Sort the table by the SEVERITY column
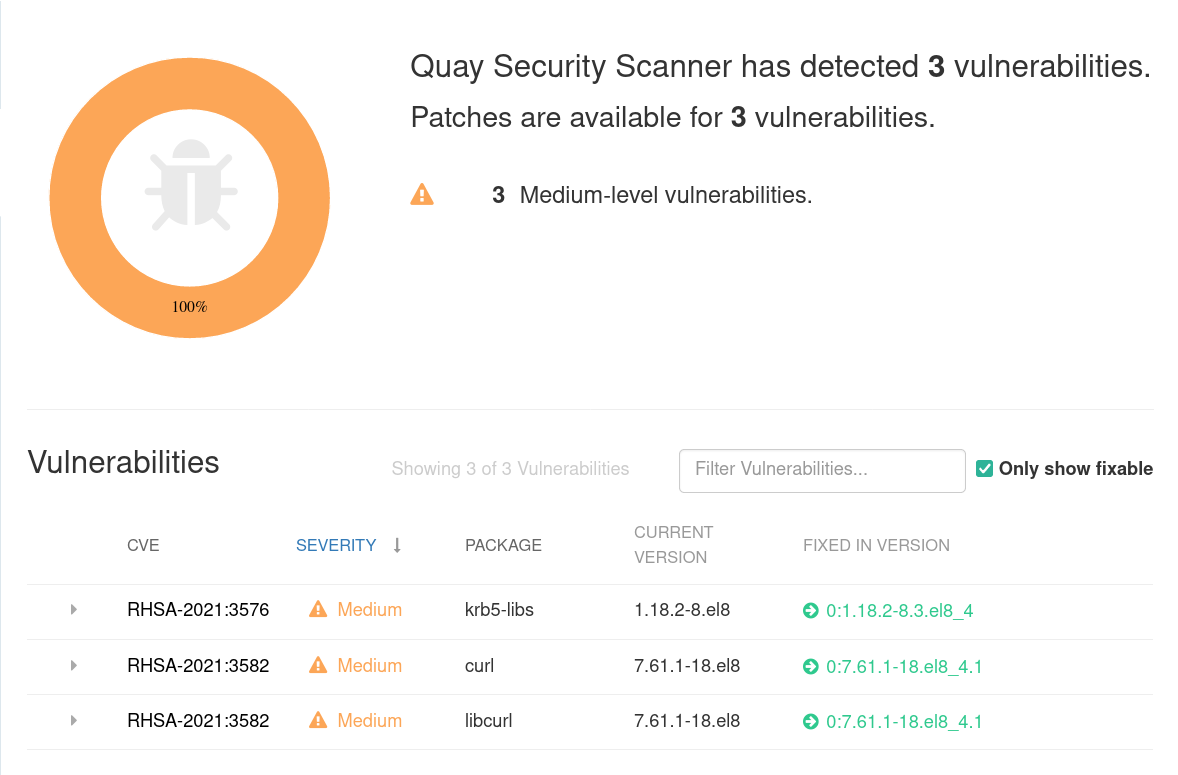This screenshot has width=1178, height=775. (x=335, y=545)
